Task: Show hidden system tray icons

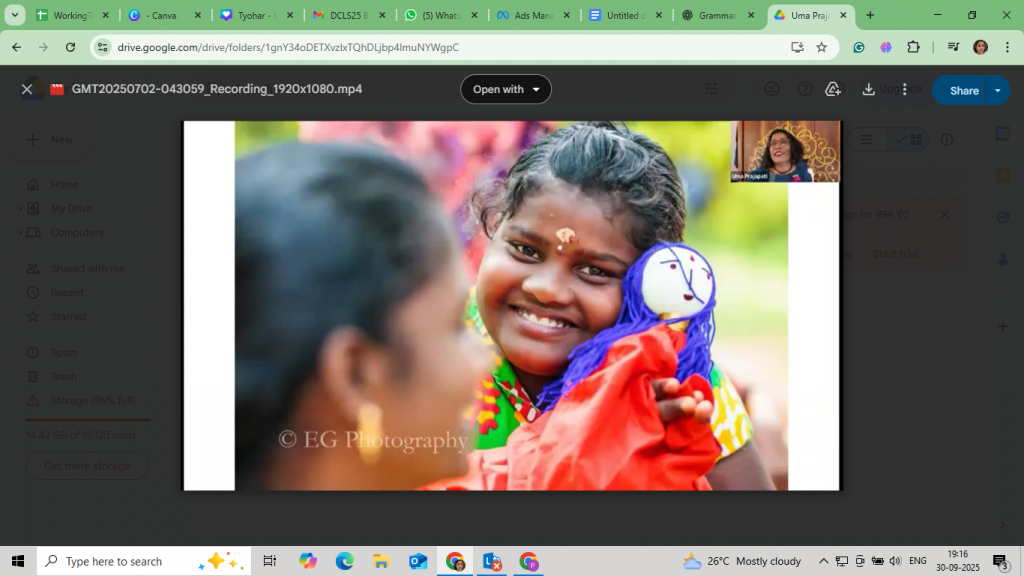Action: [x=823, y=561]
